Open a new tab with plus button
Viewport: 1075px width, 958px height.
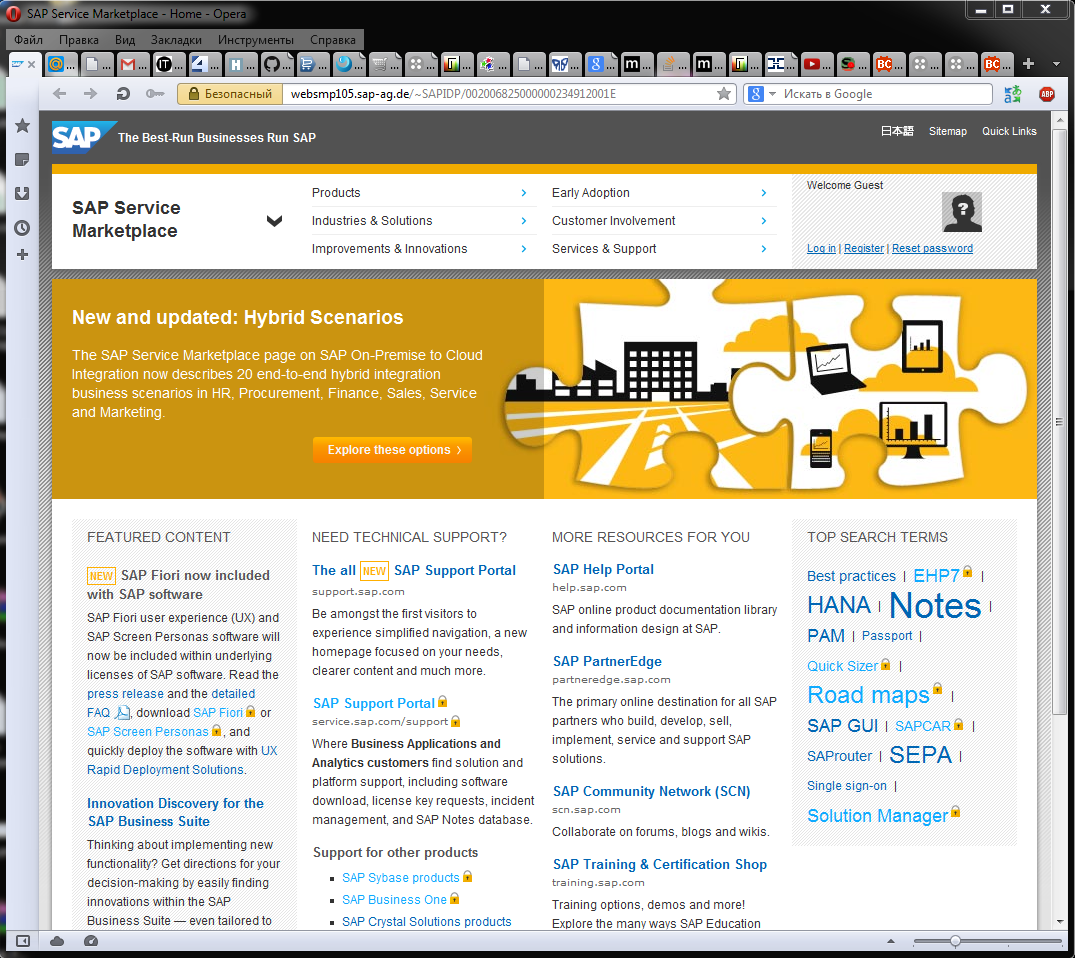(1028, 64)
